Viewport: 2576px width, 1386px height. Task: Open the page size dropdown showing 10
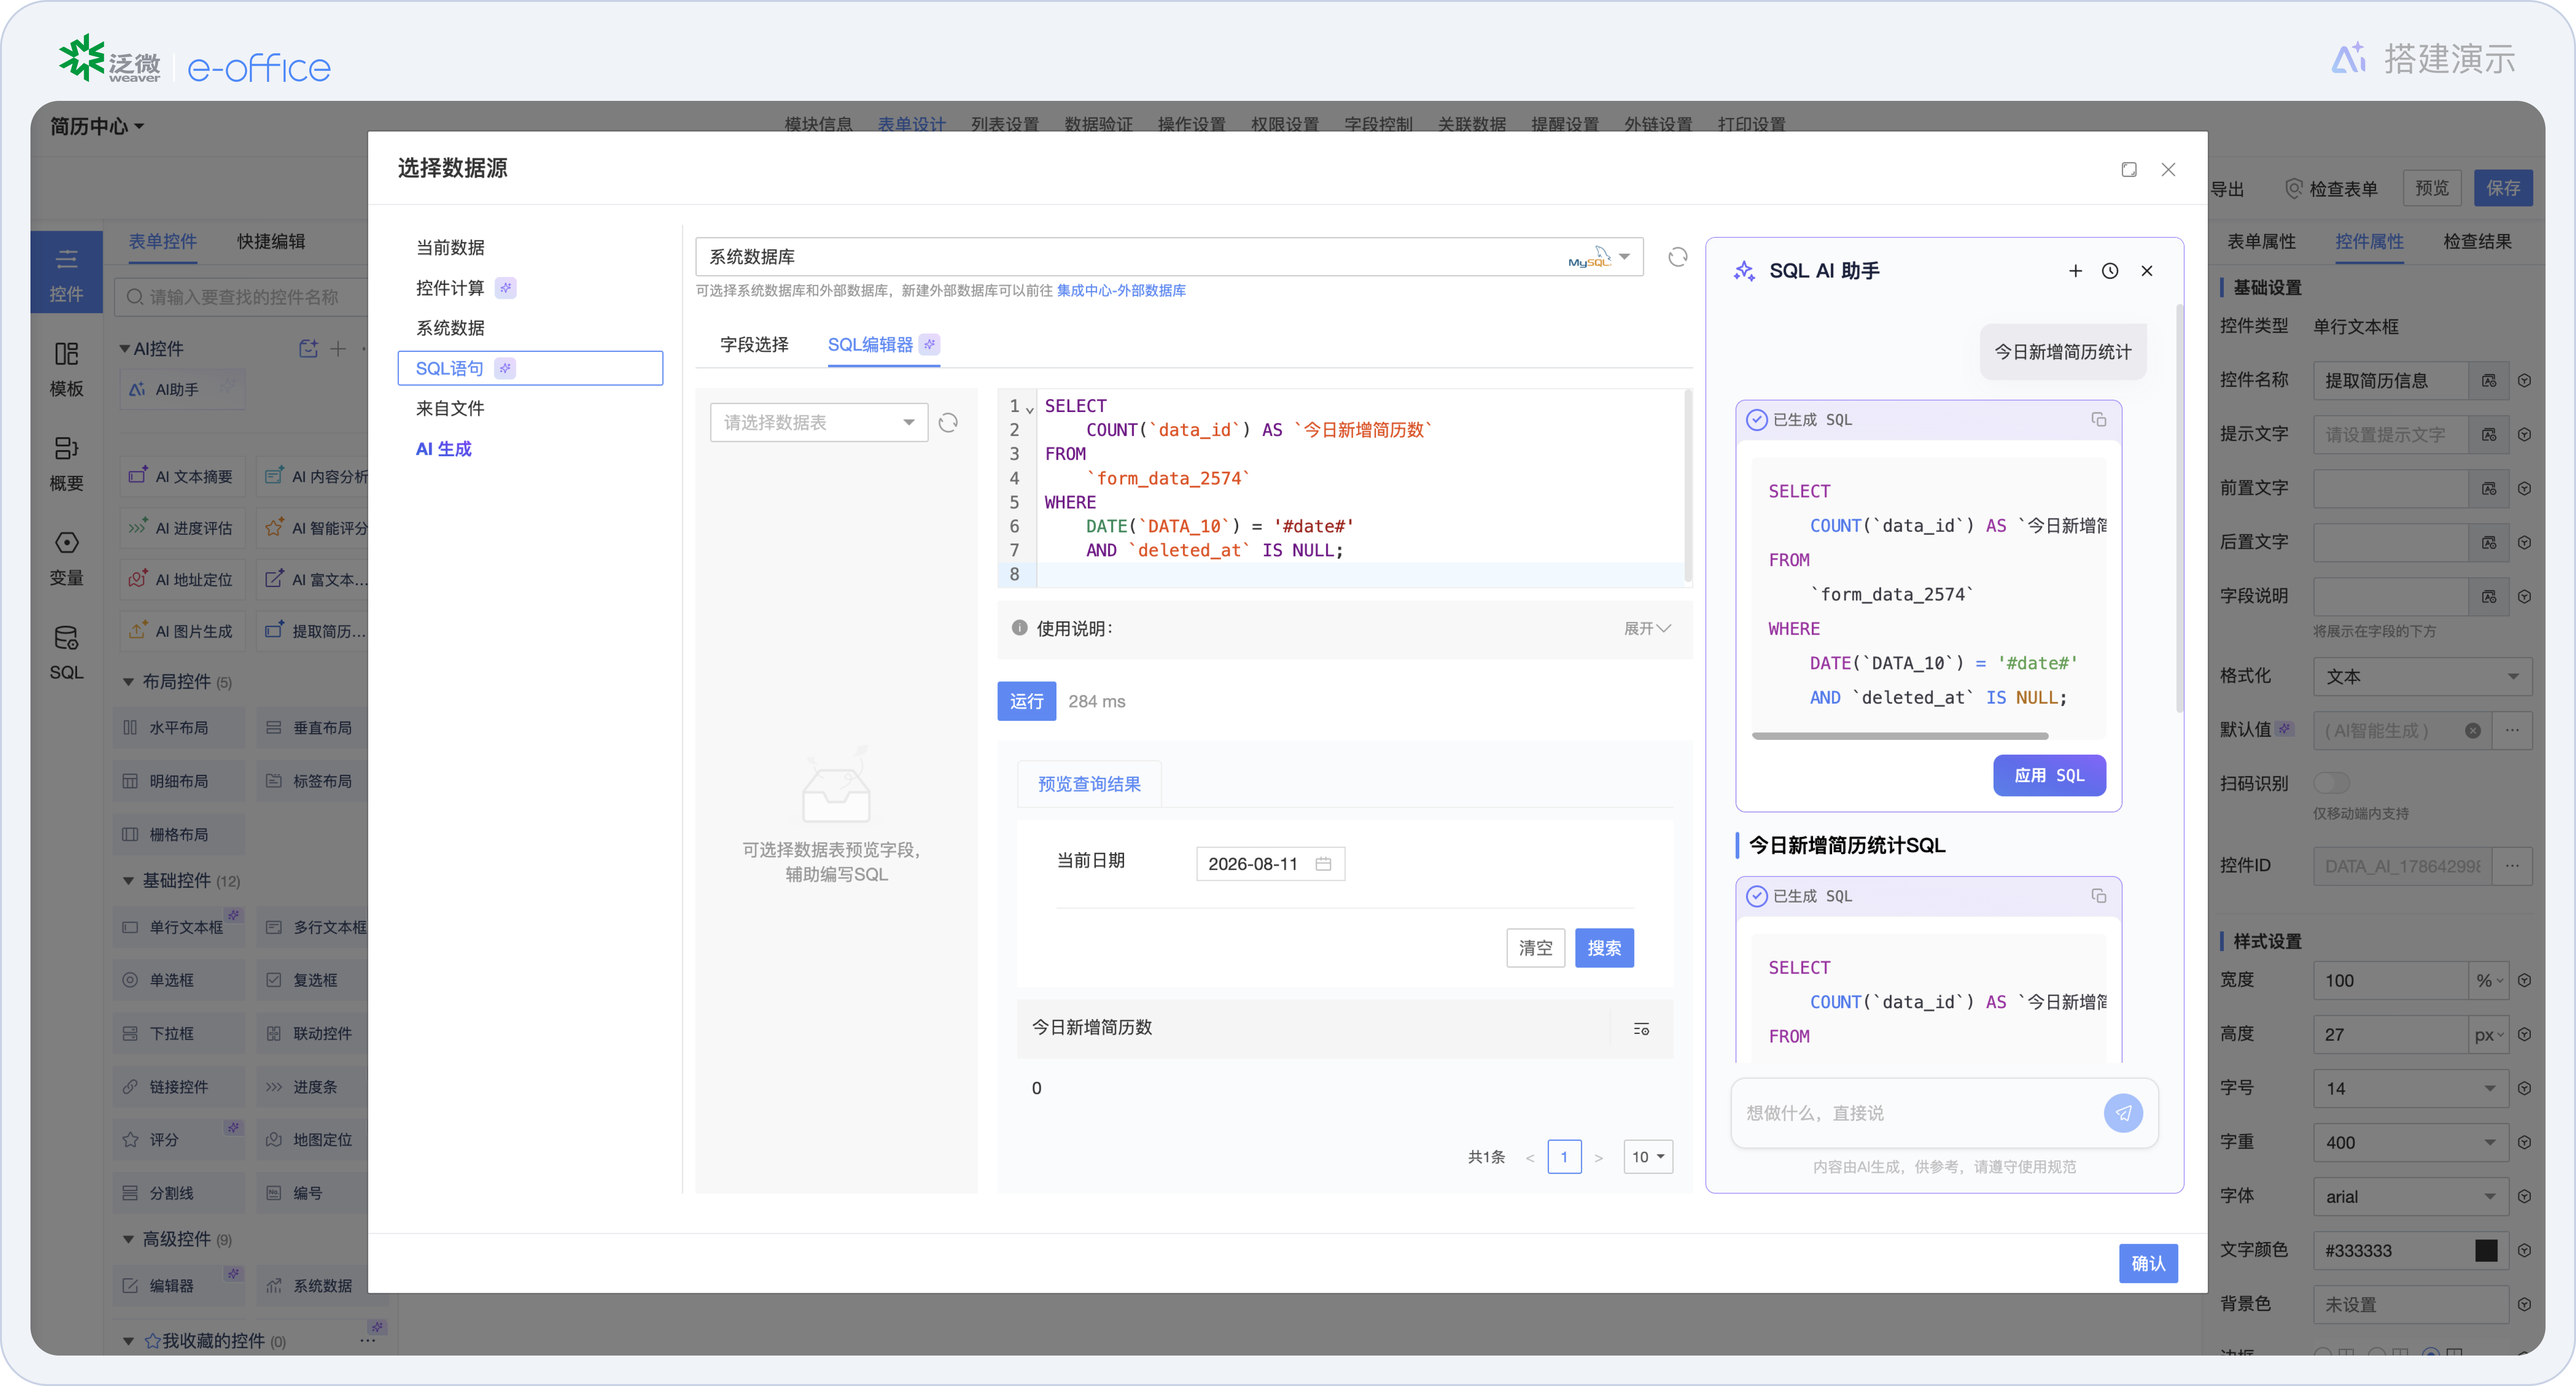click(x=1647, y=1157)
